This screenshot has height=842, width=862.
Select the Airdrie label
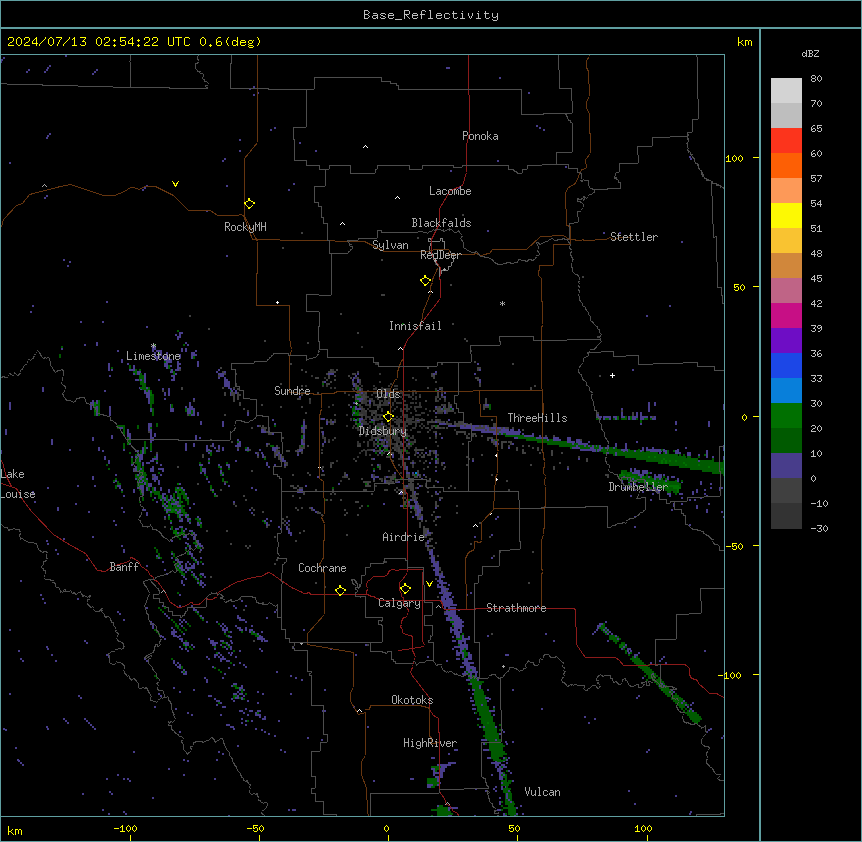coord(404,537)
